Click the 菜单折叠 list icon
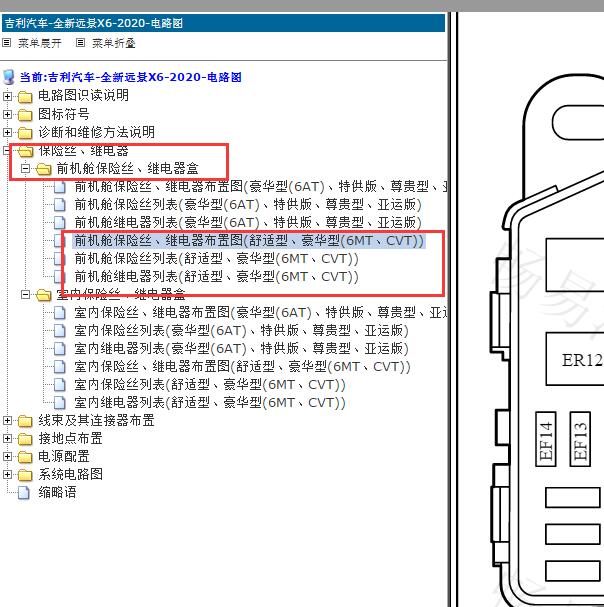 pyautogui.click(x=80, y=43)
